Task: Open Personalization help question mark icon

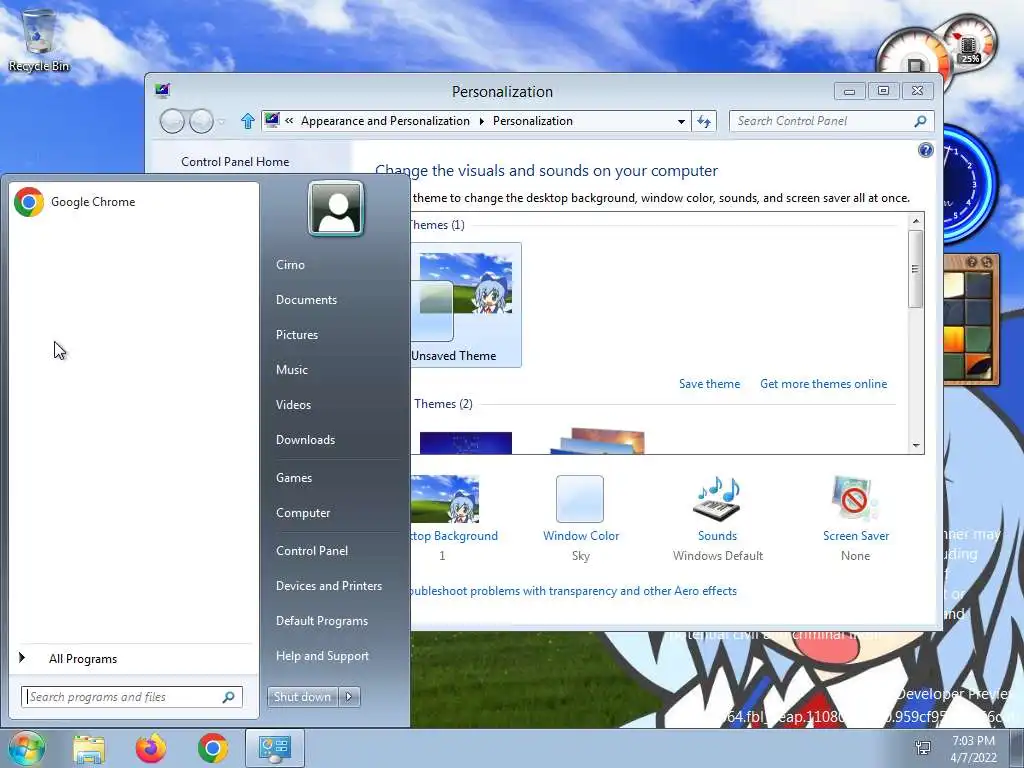Action: 925,151
